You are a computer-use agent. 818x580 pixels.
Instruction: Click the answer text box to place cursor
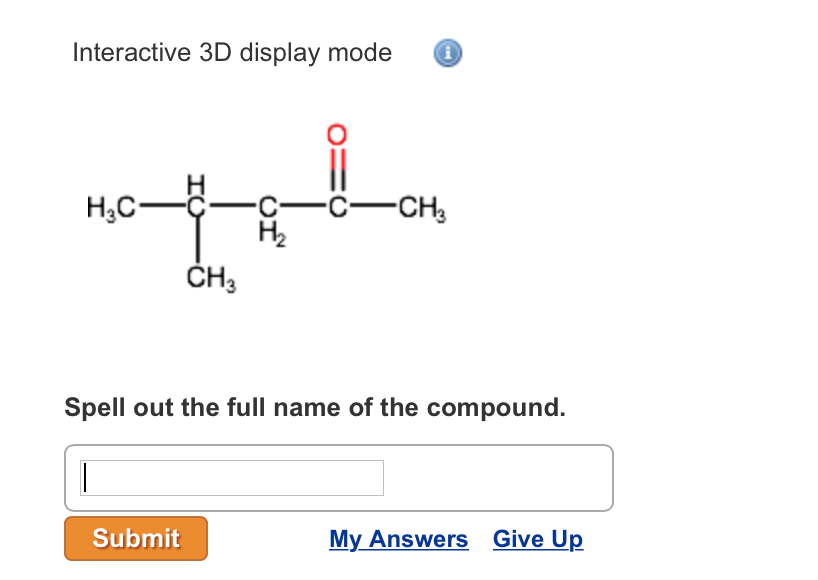click(230, 477)
